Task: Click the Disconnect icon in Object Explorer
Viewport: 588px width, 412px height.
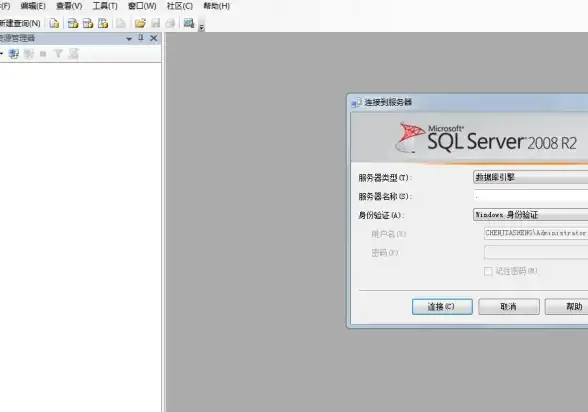Action: click(x=29, y=54)
